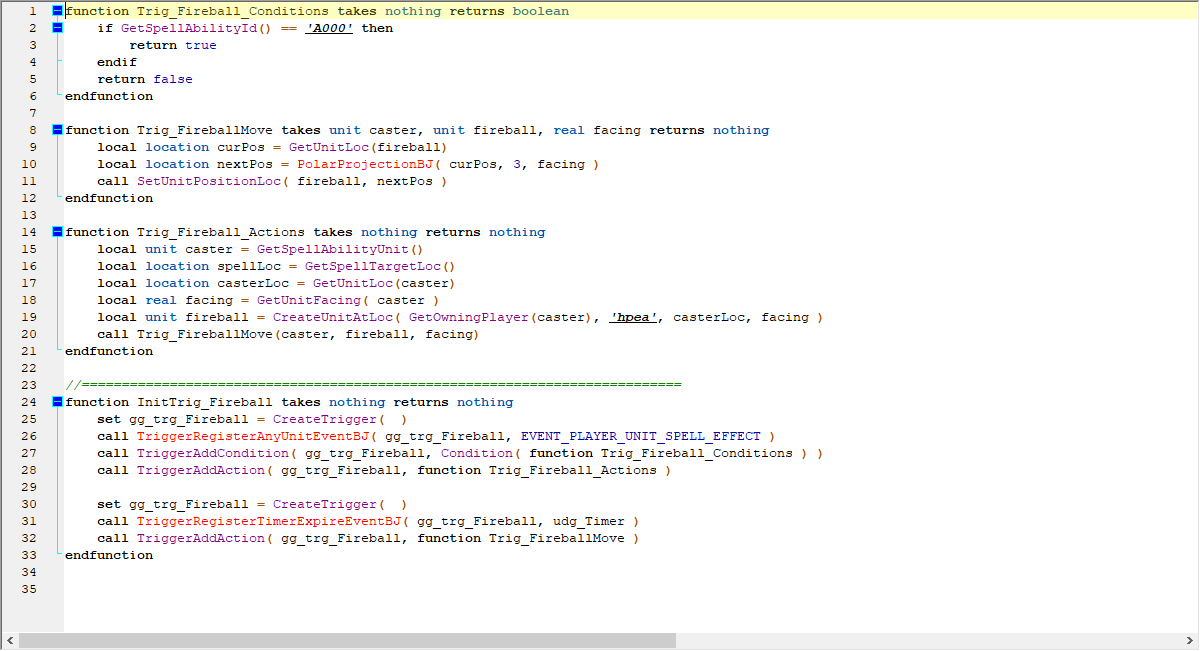Image resolution: width=1200 pixels, height=651 pixels.
Task: Click 'return false' on line 5
Action: [145, 79]
